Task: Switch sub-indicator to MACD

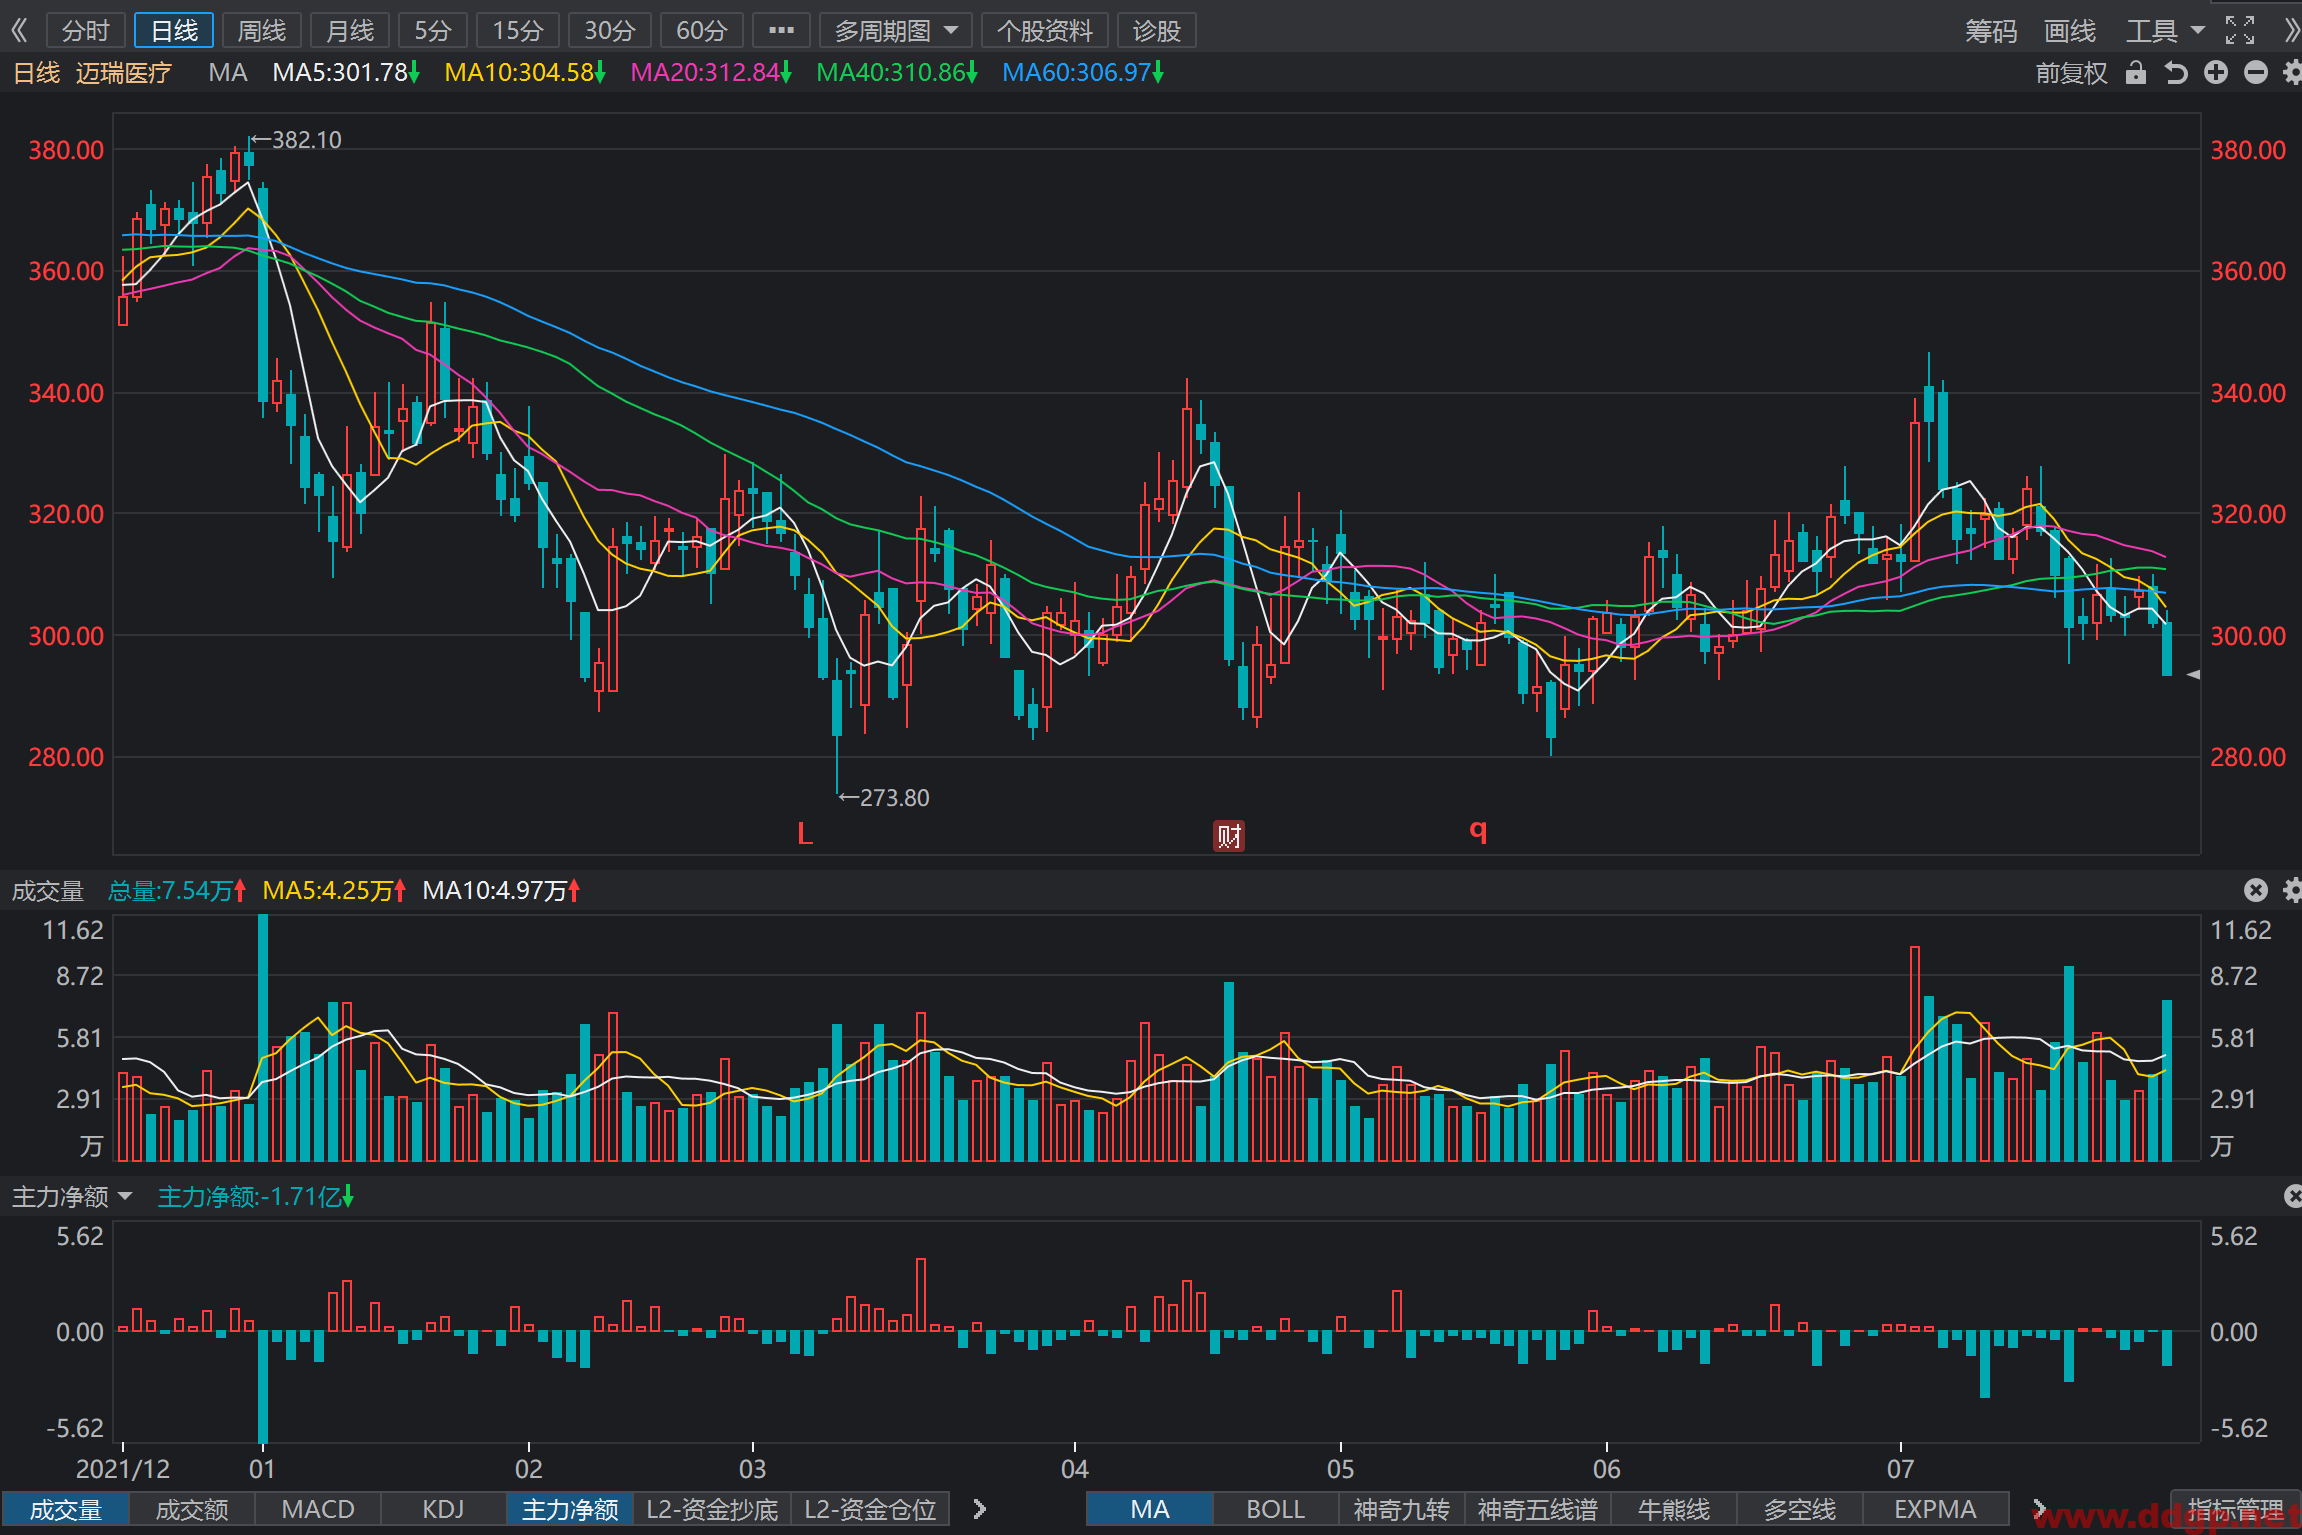Action: coord(318,1509)
